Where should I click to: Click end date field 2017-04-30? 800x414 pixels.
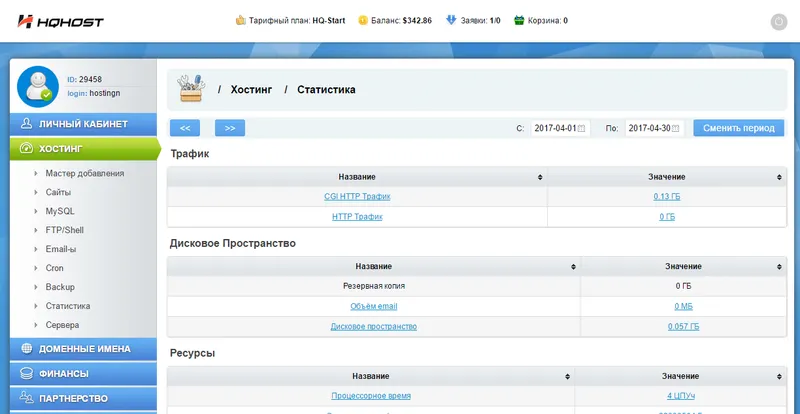655,128
